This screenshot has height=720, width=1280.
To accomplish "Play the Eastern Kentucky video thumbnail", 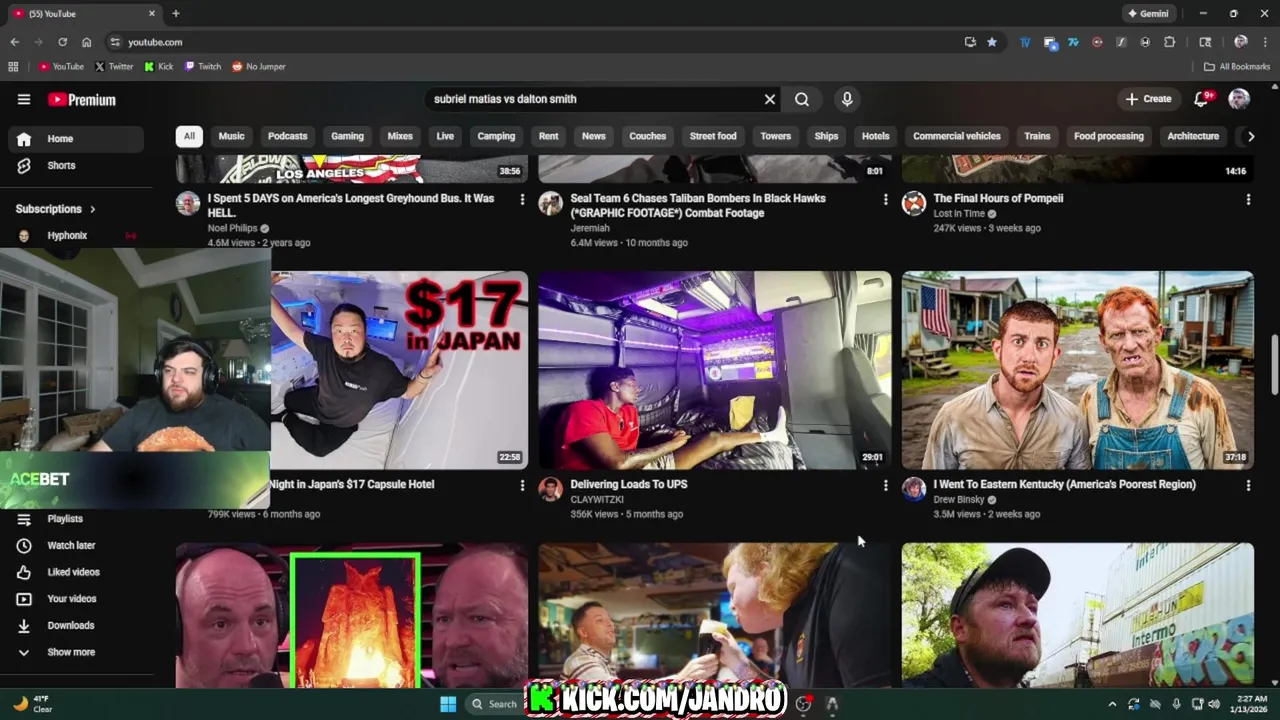I will [x=1078, y=370].
